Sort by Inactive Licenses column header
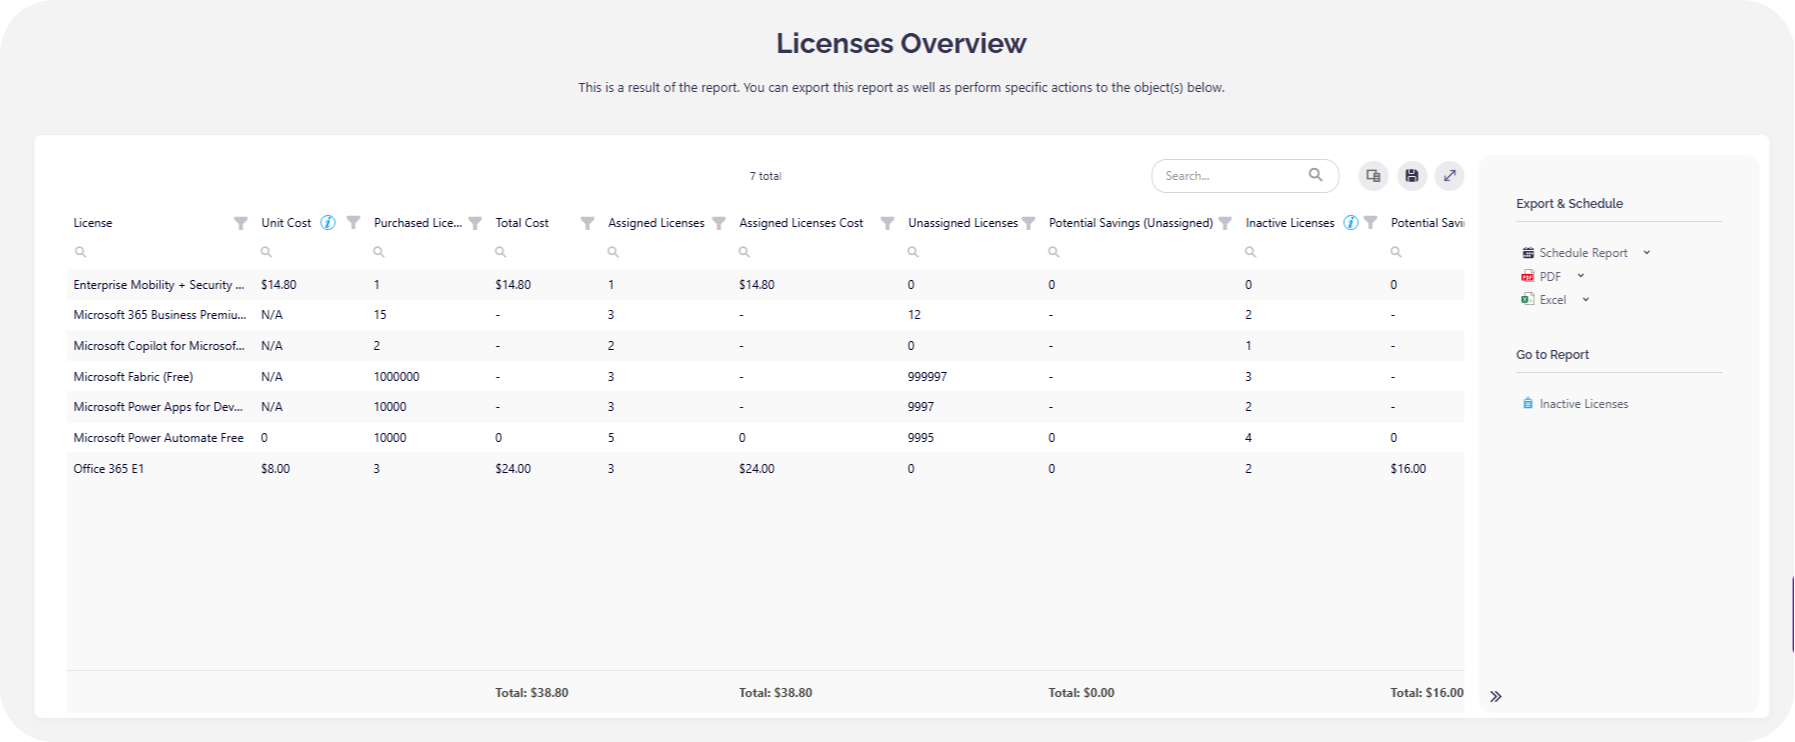This screenshot has width=1795, height=742. (x=1290, y=223)
